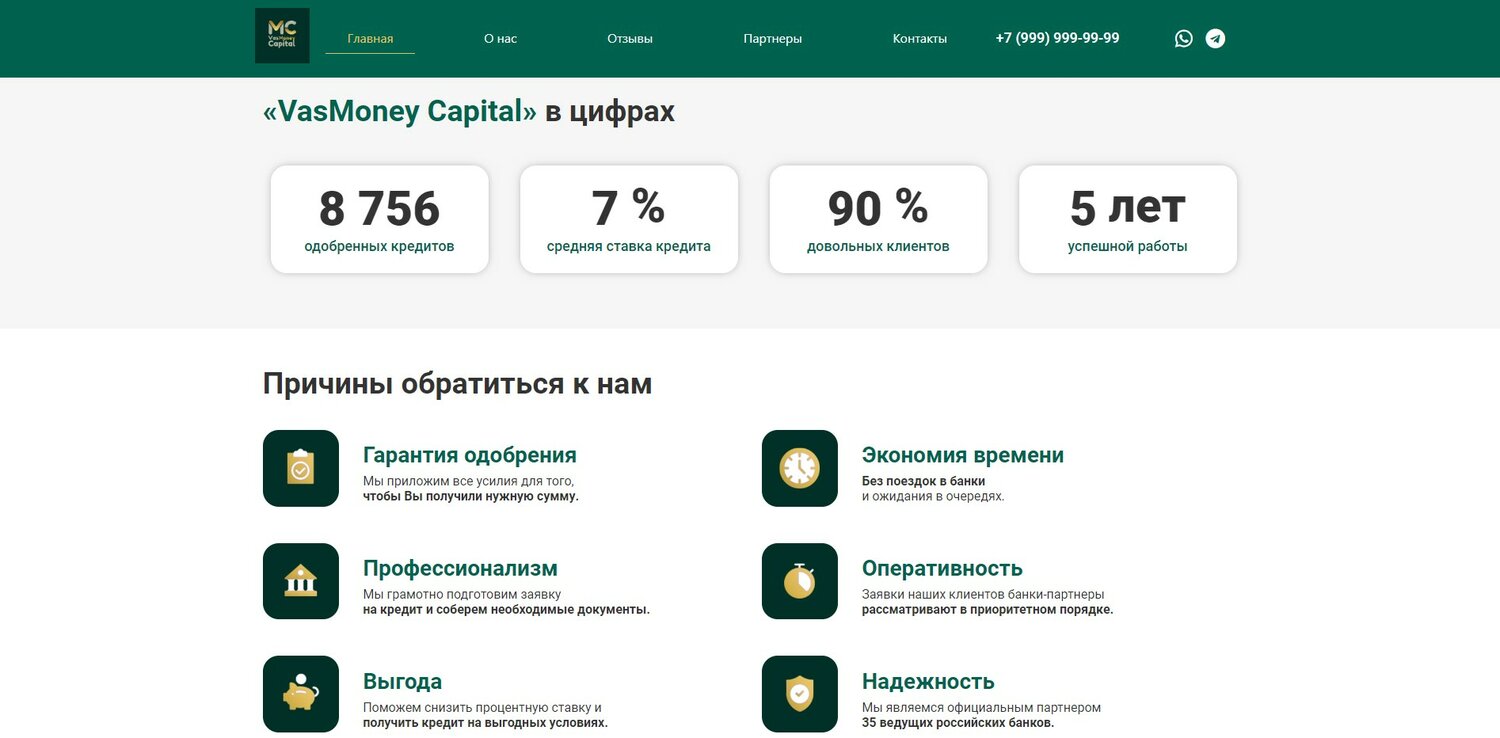This screenshot has width=1500, height=738.
Task: Click the clipboard icon for Гарантия одобрения
Action: (301, 468)
